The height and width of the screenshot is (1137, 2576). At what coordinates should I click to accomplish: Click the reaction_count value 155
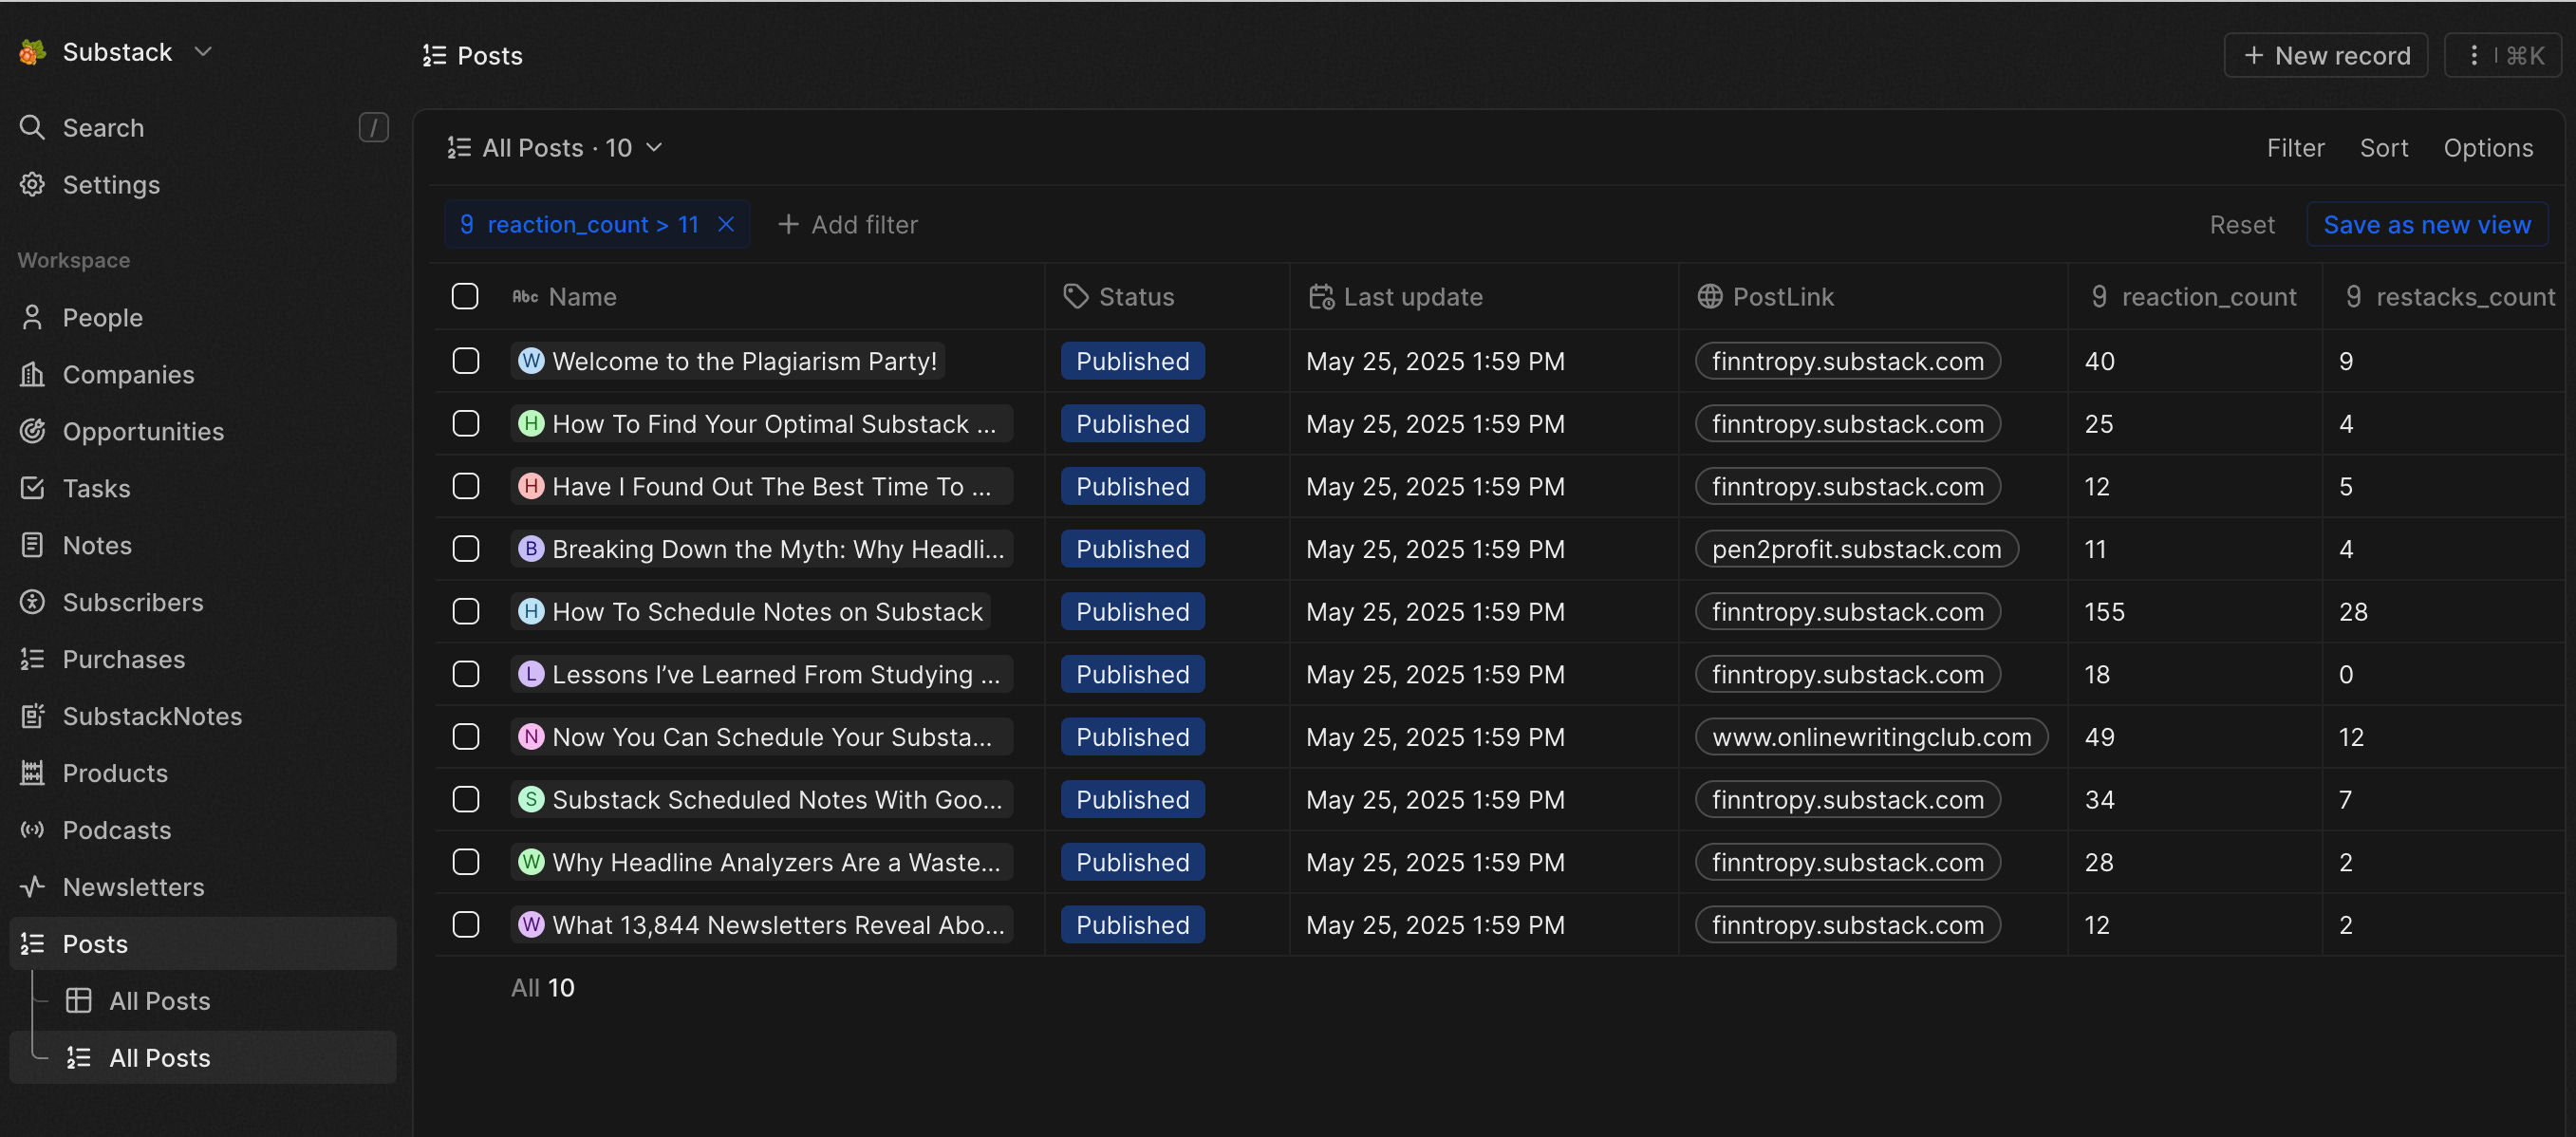[2104, 612]
